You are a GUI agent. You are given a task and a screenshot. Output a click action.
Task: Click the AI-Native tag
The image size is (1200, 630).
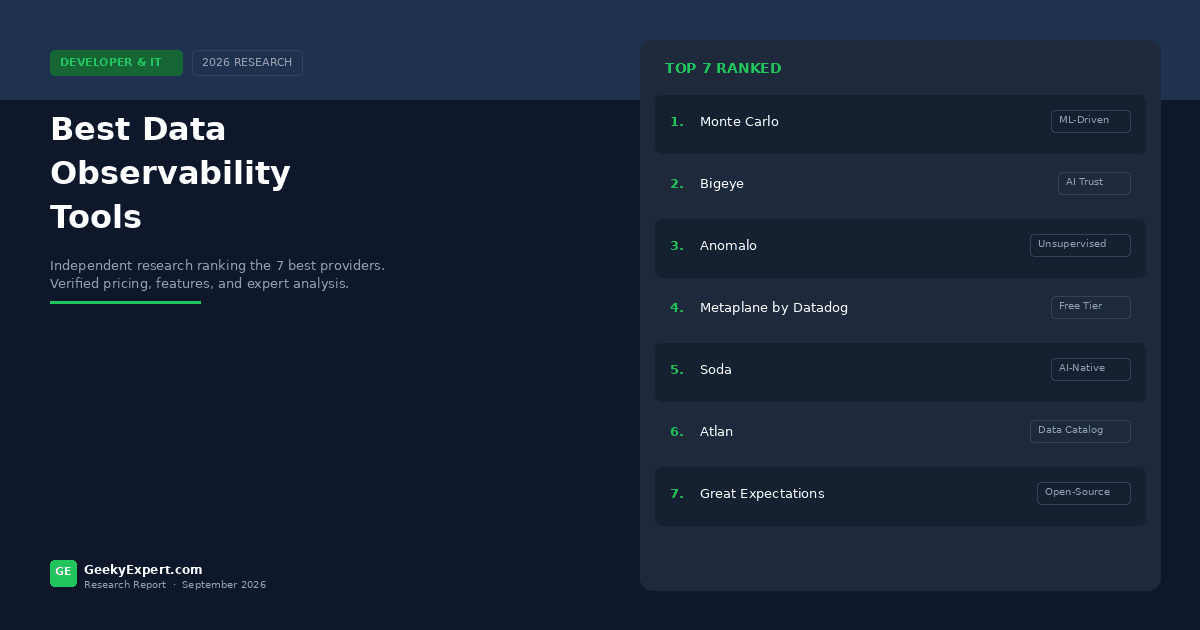(1090, 369)
